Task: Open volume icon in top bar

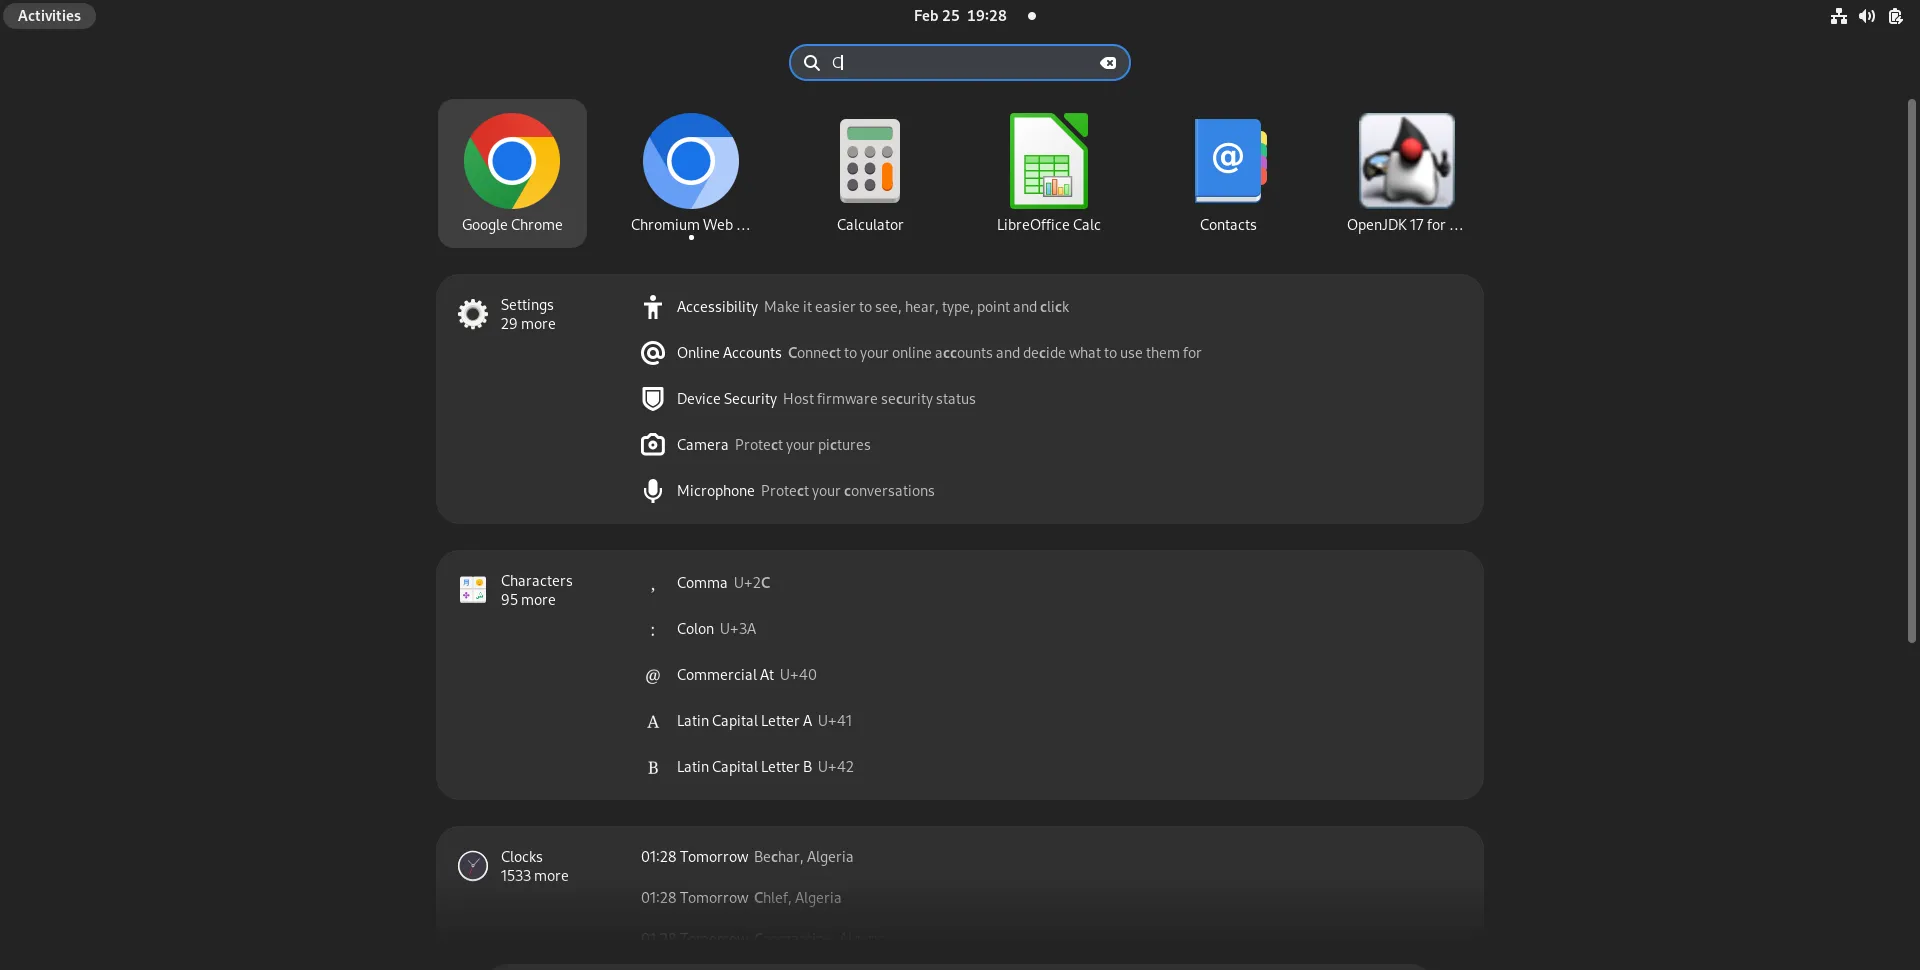Action: [1867, 16]
